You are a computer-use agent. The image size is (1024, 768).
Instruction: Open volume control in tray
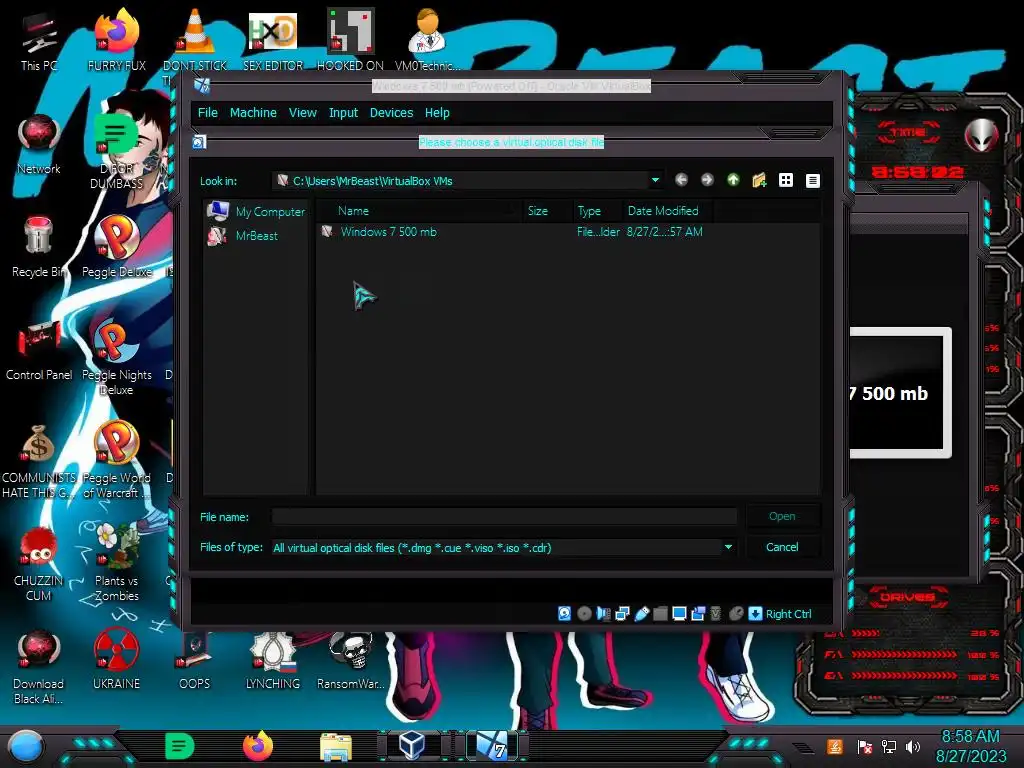(x=913, y=746)
